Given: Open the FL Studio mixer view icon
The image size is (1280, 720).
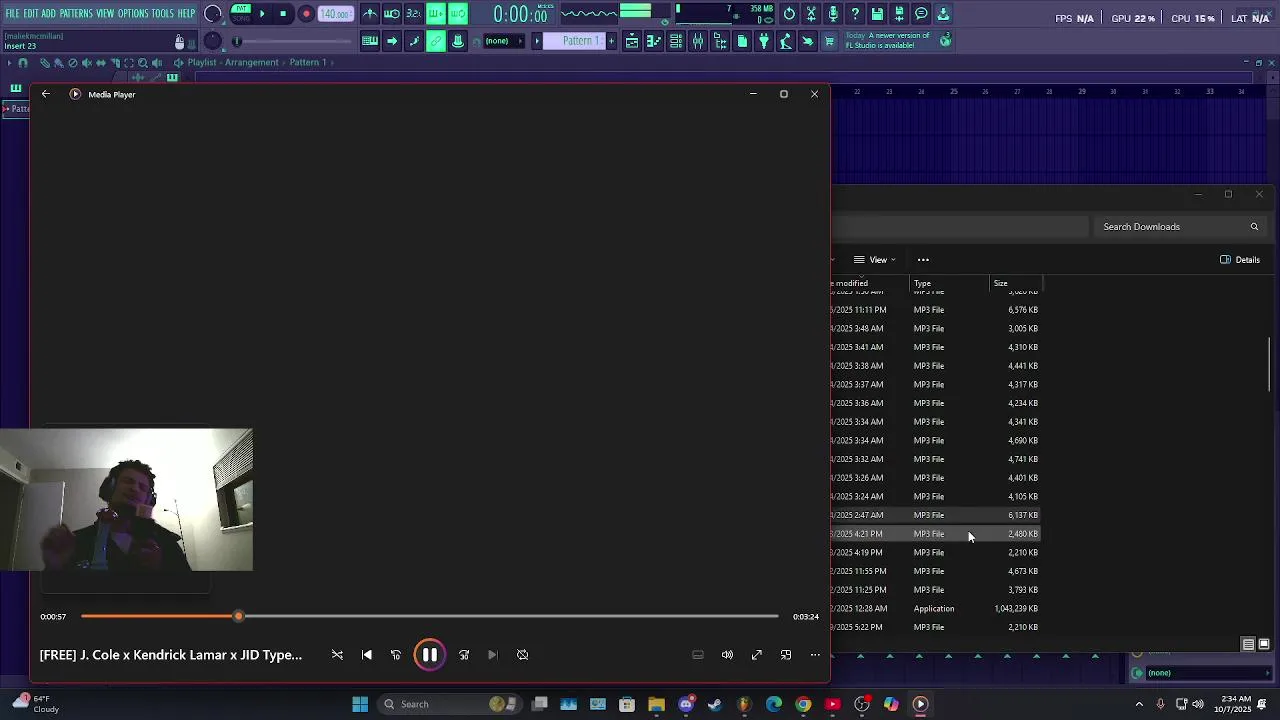Looking at the screenshot, I should click(698, 41).
